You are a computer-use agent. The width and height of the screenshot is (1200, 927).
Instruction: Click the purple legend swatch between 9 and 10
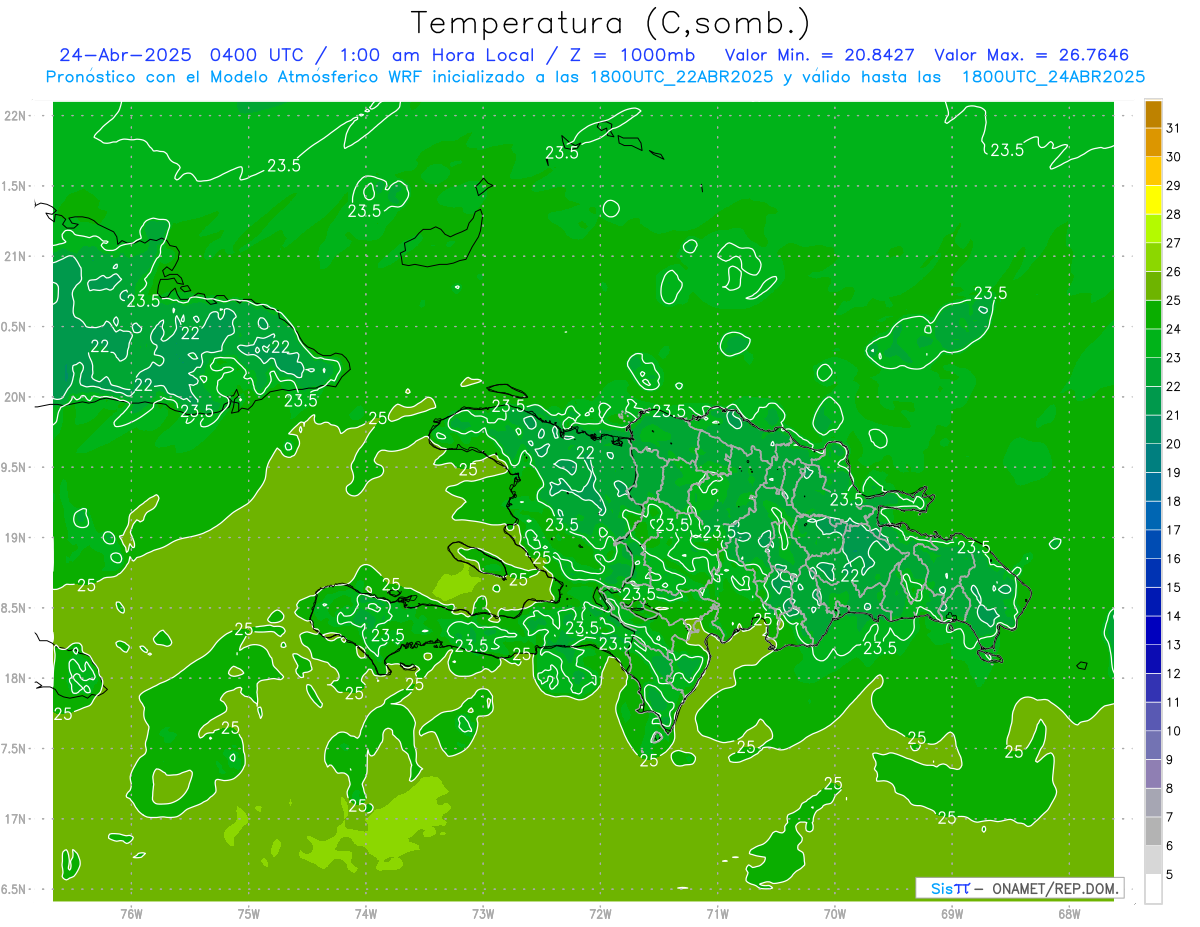pos(1153,745)
